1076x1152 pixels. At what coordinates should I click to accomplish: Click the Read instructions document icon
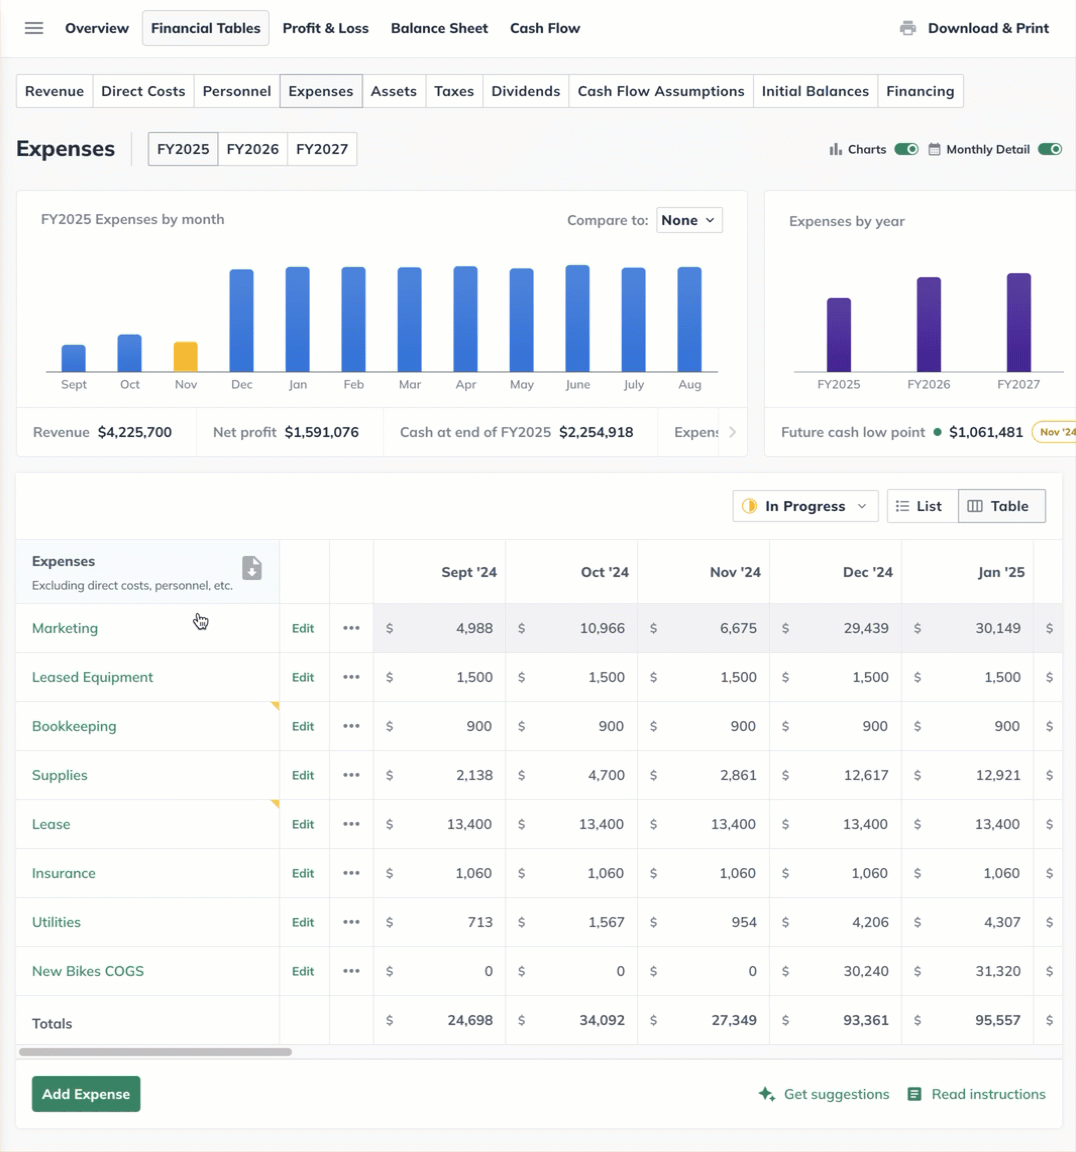click(914, 1094)
